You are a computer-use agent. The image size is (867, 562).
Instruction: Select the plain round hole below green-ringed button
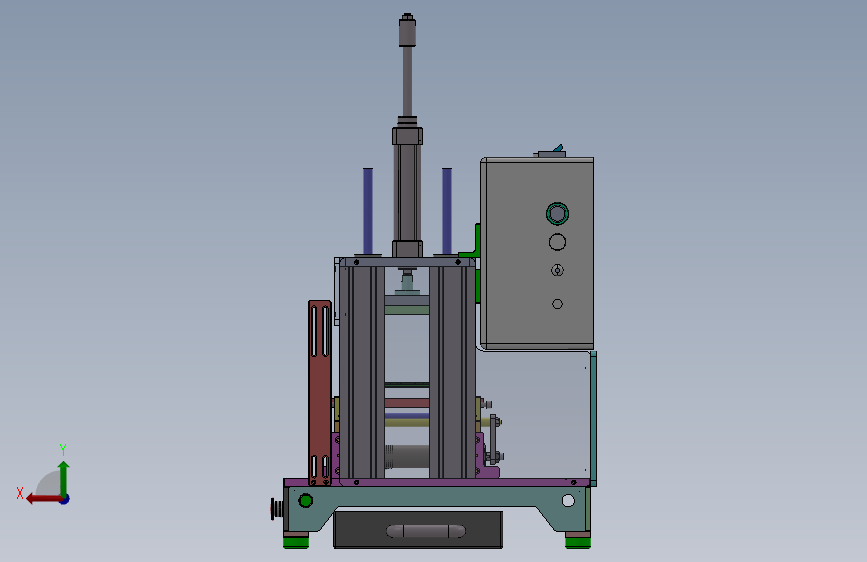(557, 242)
